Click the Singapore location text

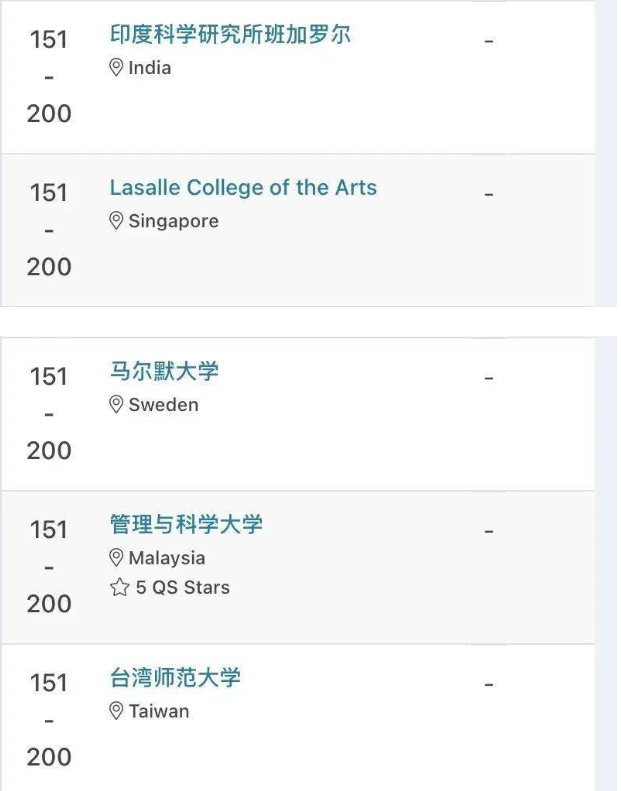tap(174, 221)
